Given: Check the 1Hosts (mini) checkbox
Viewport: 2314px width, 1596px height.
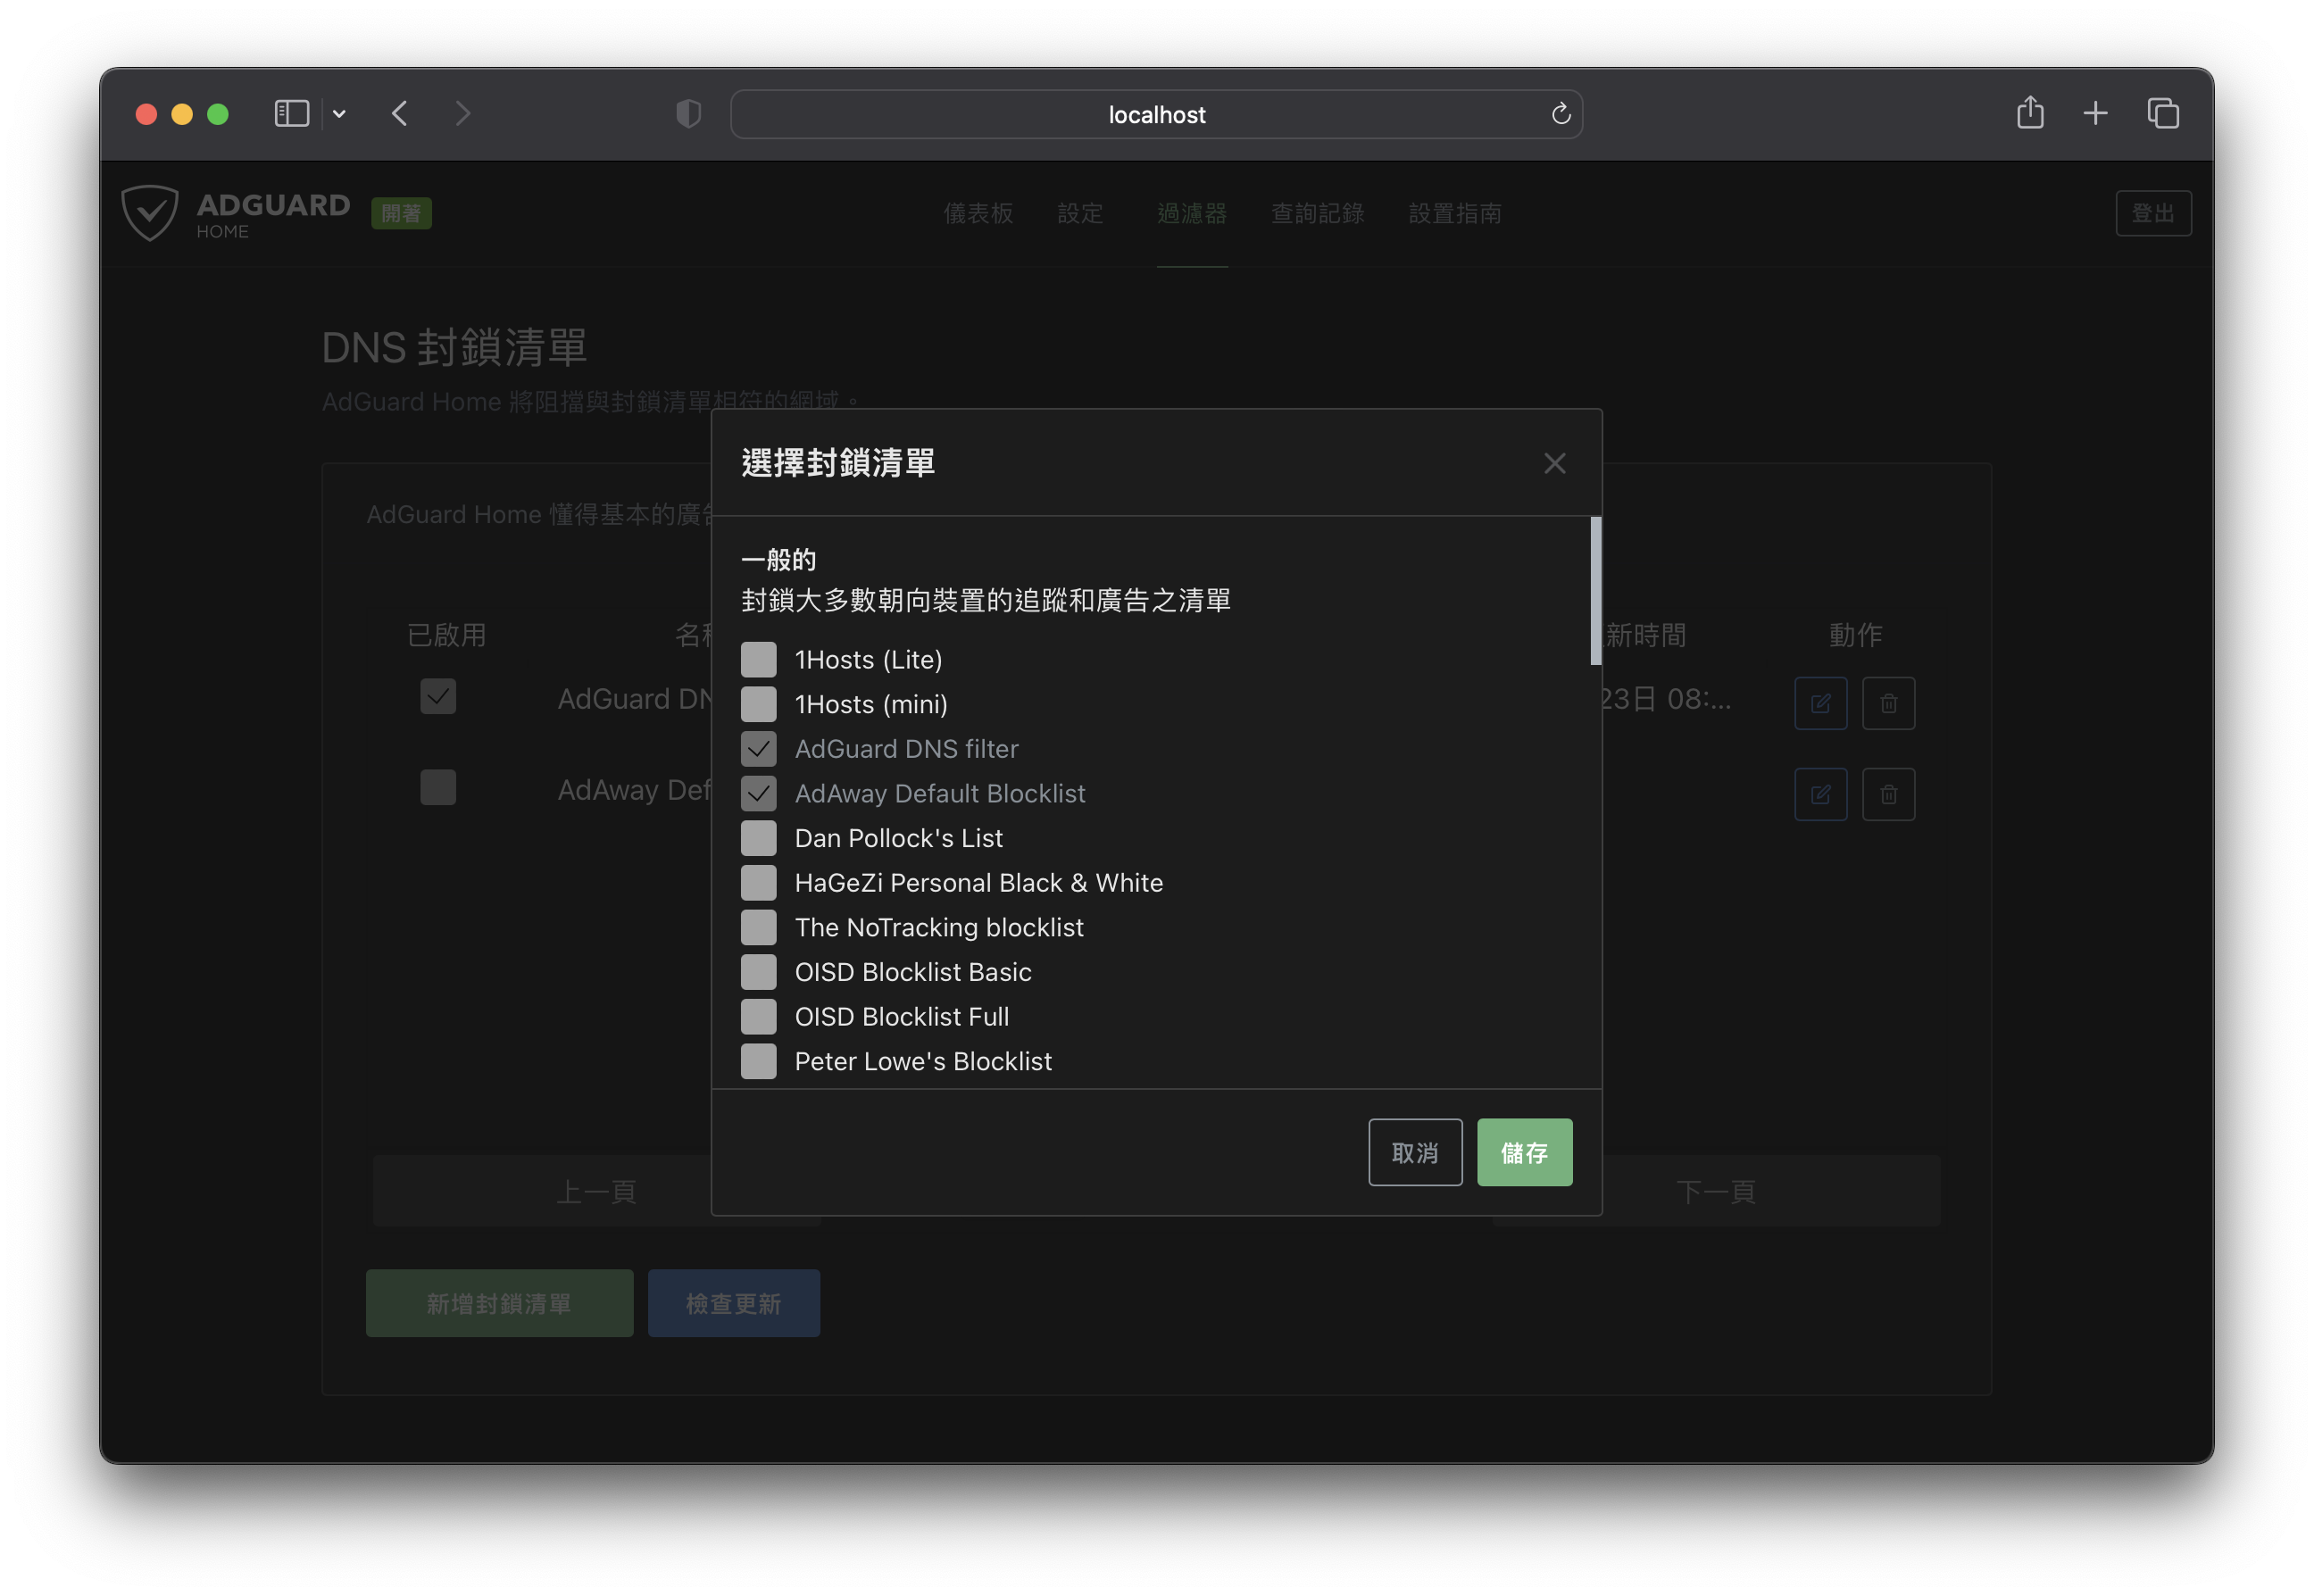Looking at the screenshot, I should pos(758,704).
